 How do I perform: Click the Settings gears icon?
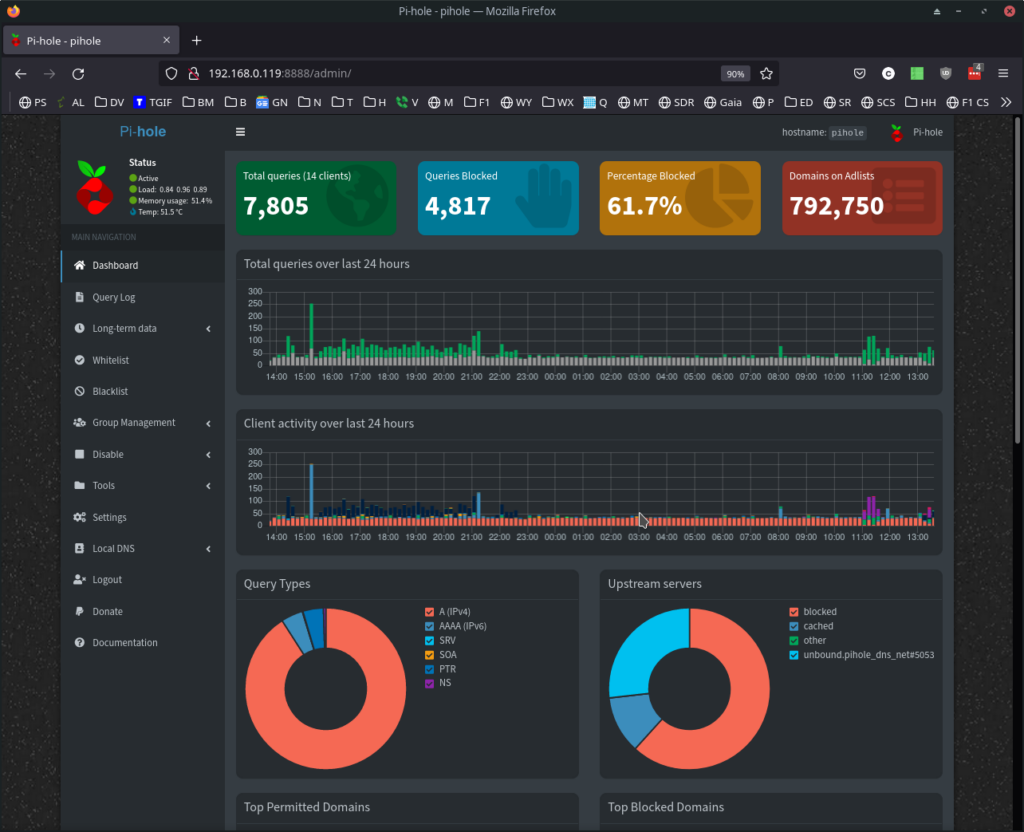79,517
